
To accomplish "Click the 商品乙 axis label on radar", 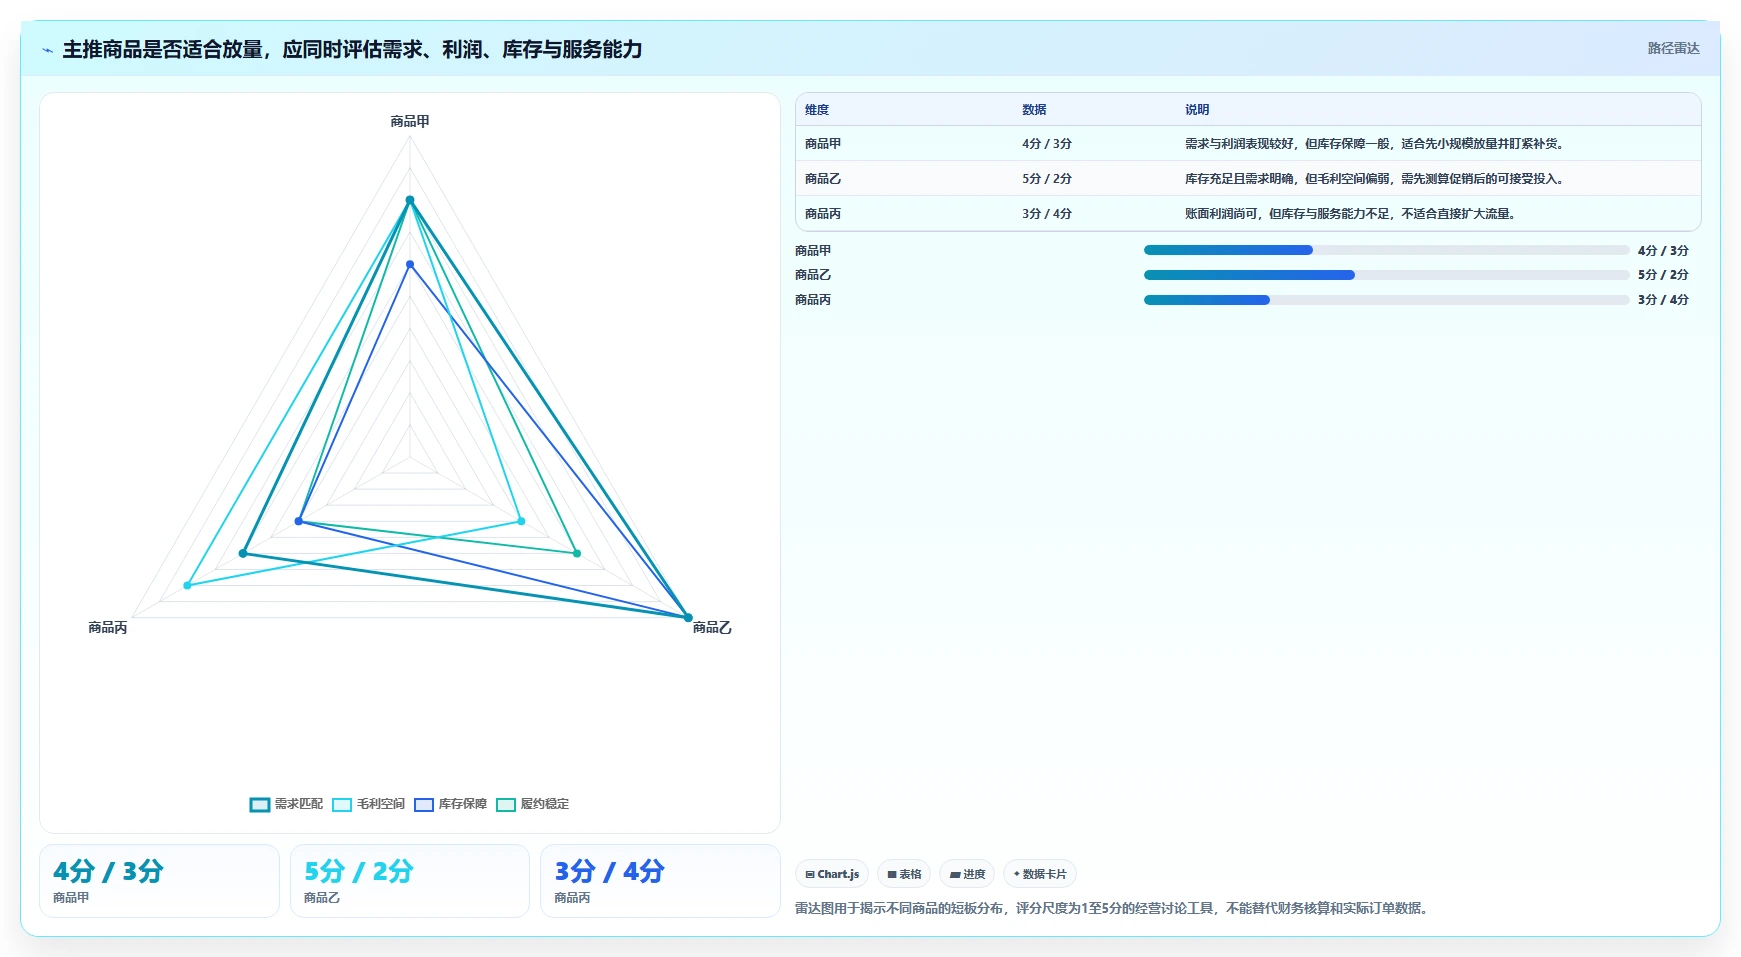I will (x=712, y=628).
